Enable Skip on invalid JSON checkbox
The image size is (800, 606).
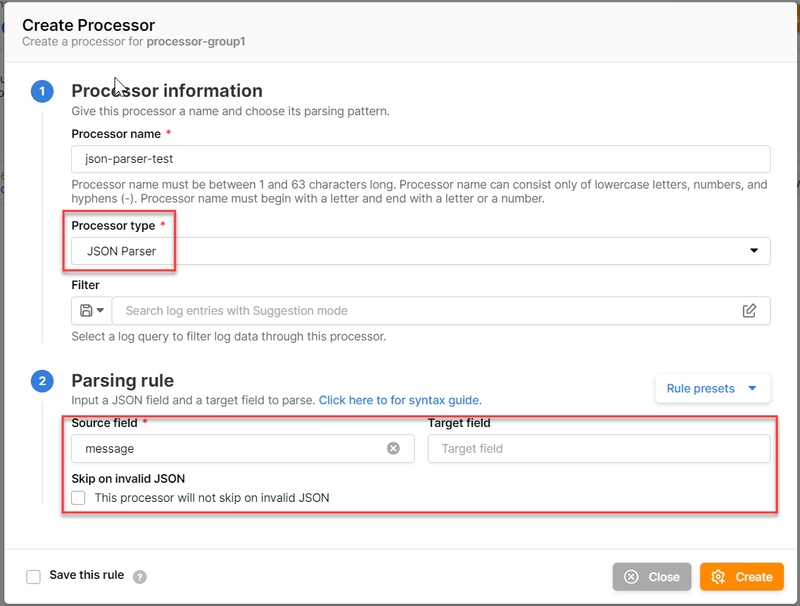click(79, 497)
